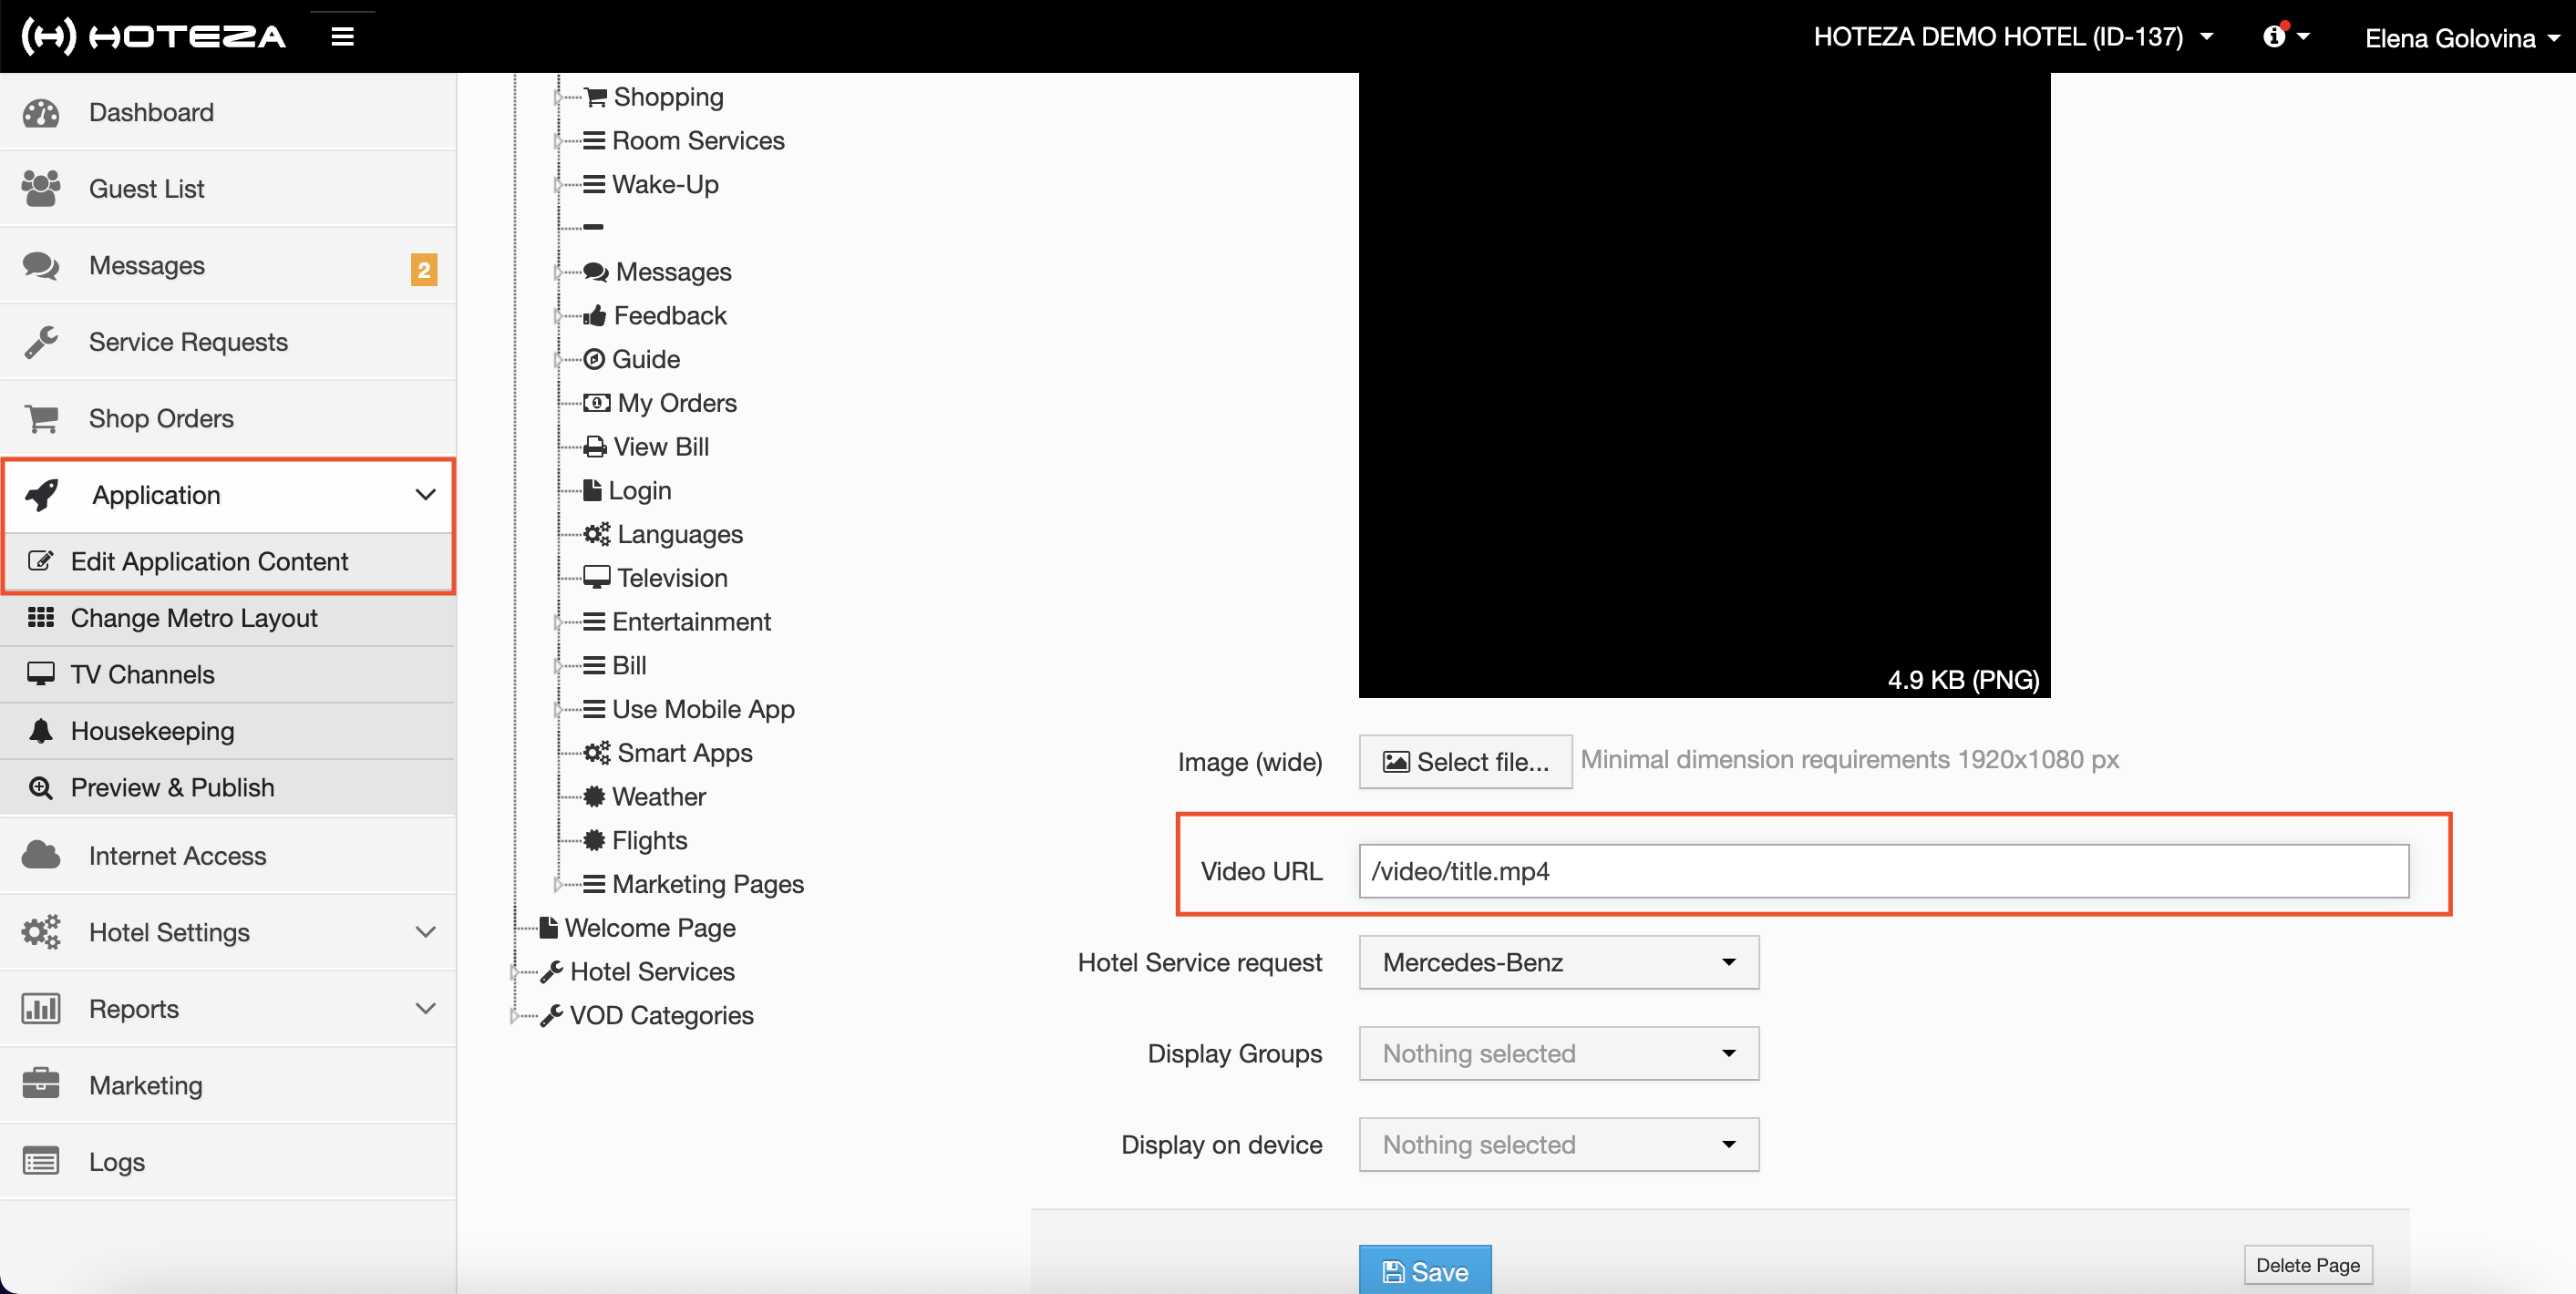The height and width of the screenshot is (1294, 2576).
Task: Select Flights in the page tree
Action: (x=649, y=841)
